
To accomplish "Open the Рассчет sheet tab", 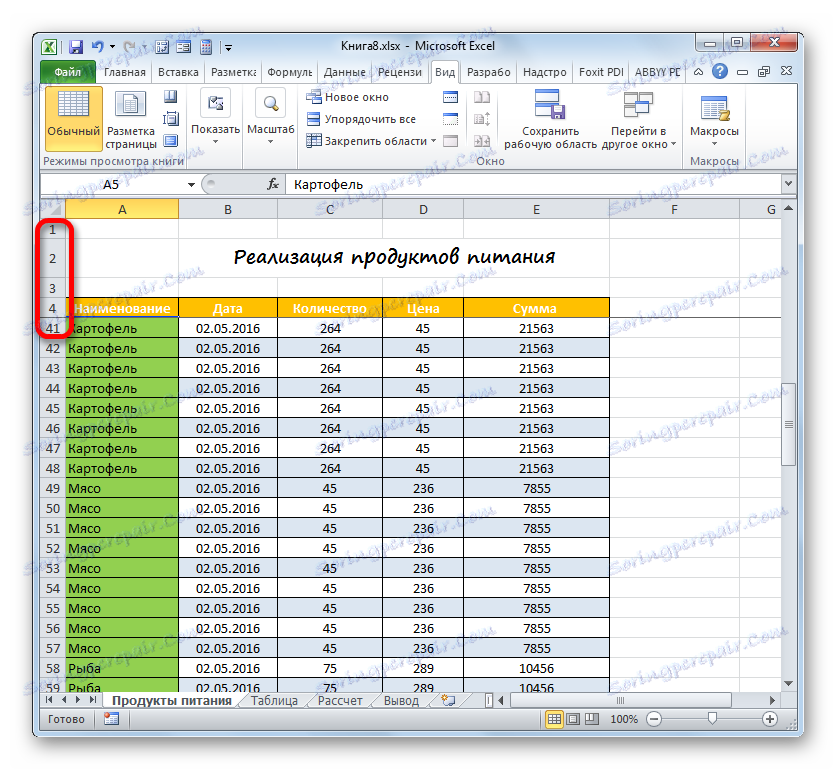I will (339, 701).
